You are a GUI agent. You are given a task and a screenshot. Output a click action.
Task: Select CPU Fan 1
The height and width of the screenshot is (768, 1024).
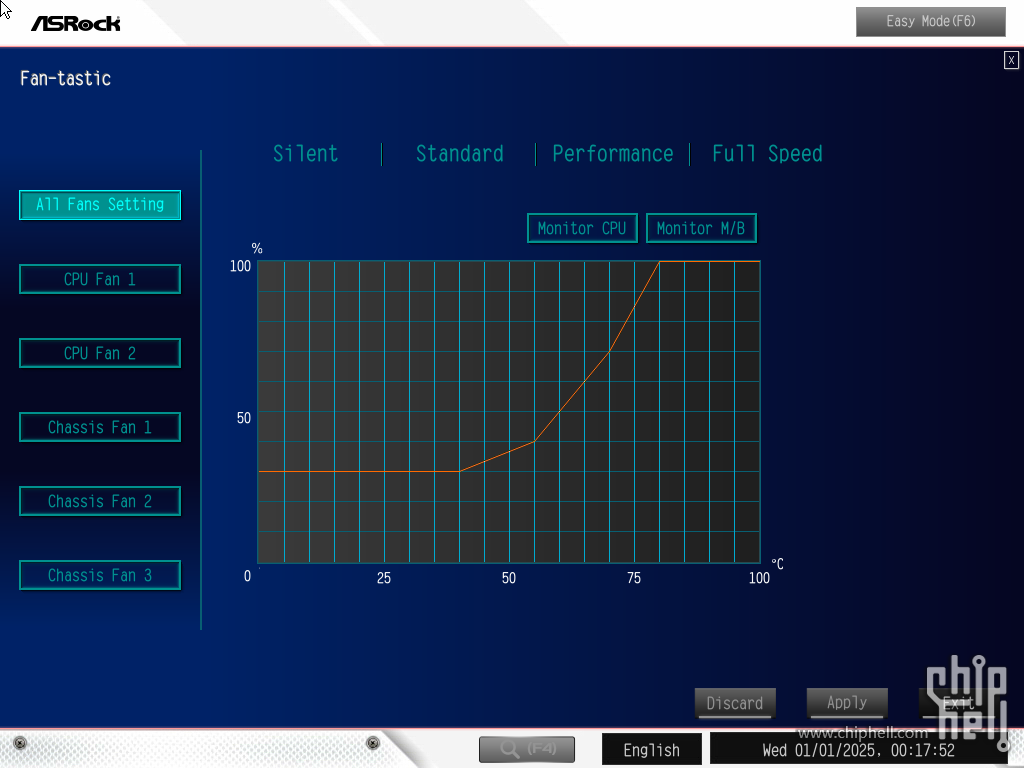pos(100,280)
